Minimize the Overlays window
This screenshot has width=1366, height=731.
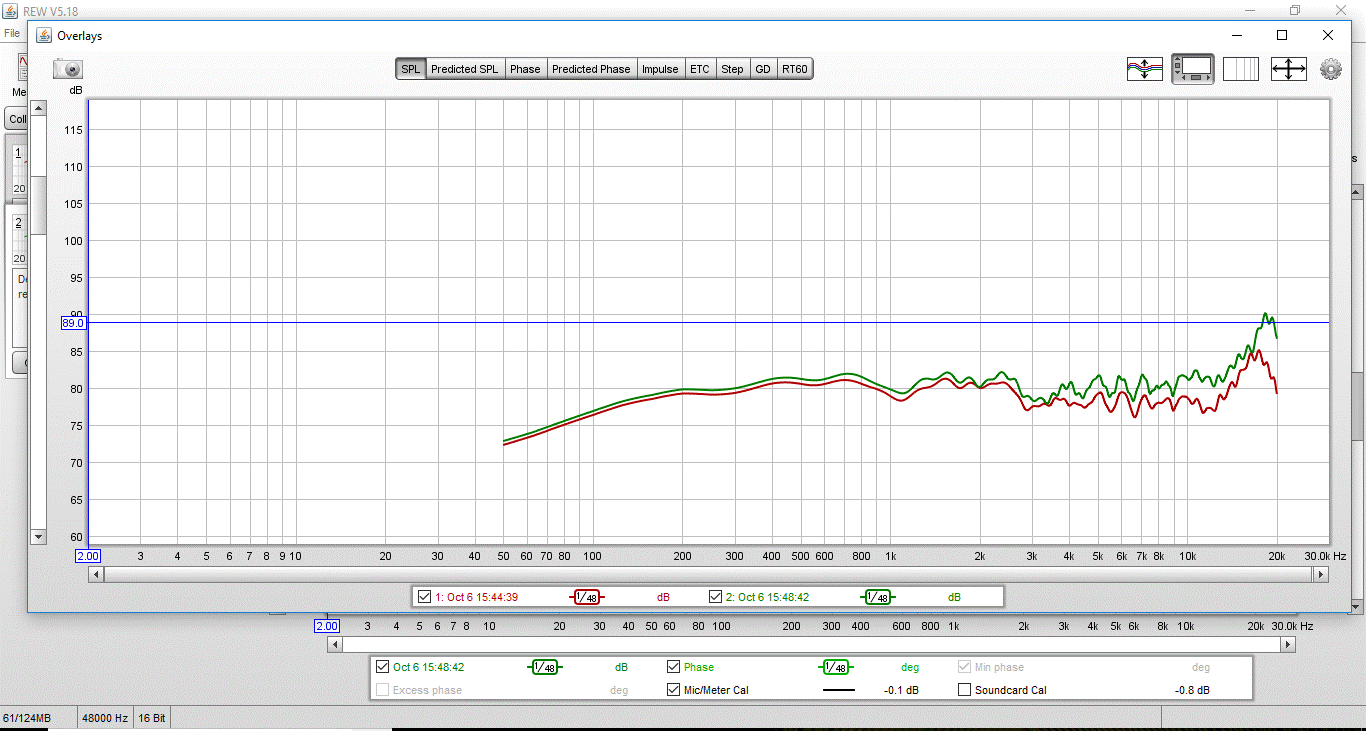[x=1236, y=35]
